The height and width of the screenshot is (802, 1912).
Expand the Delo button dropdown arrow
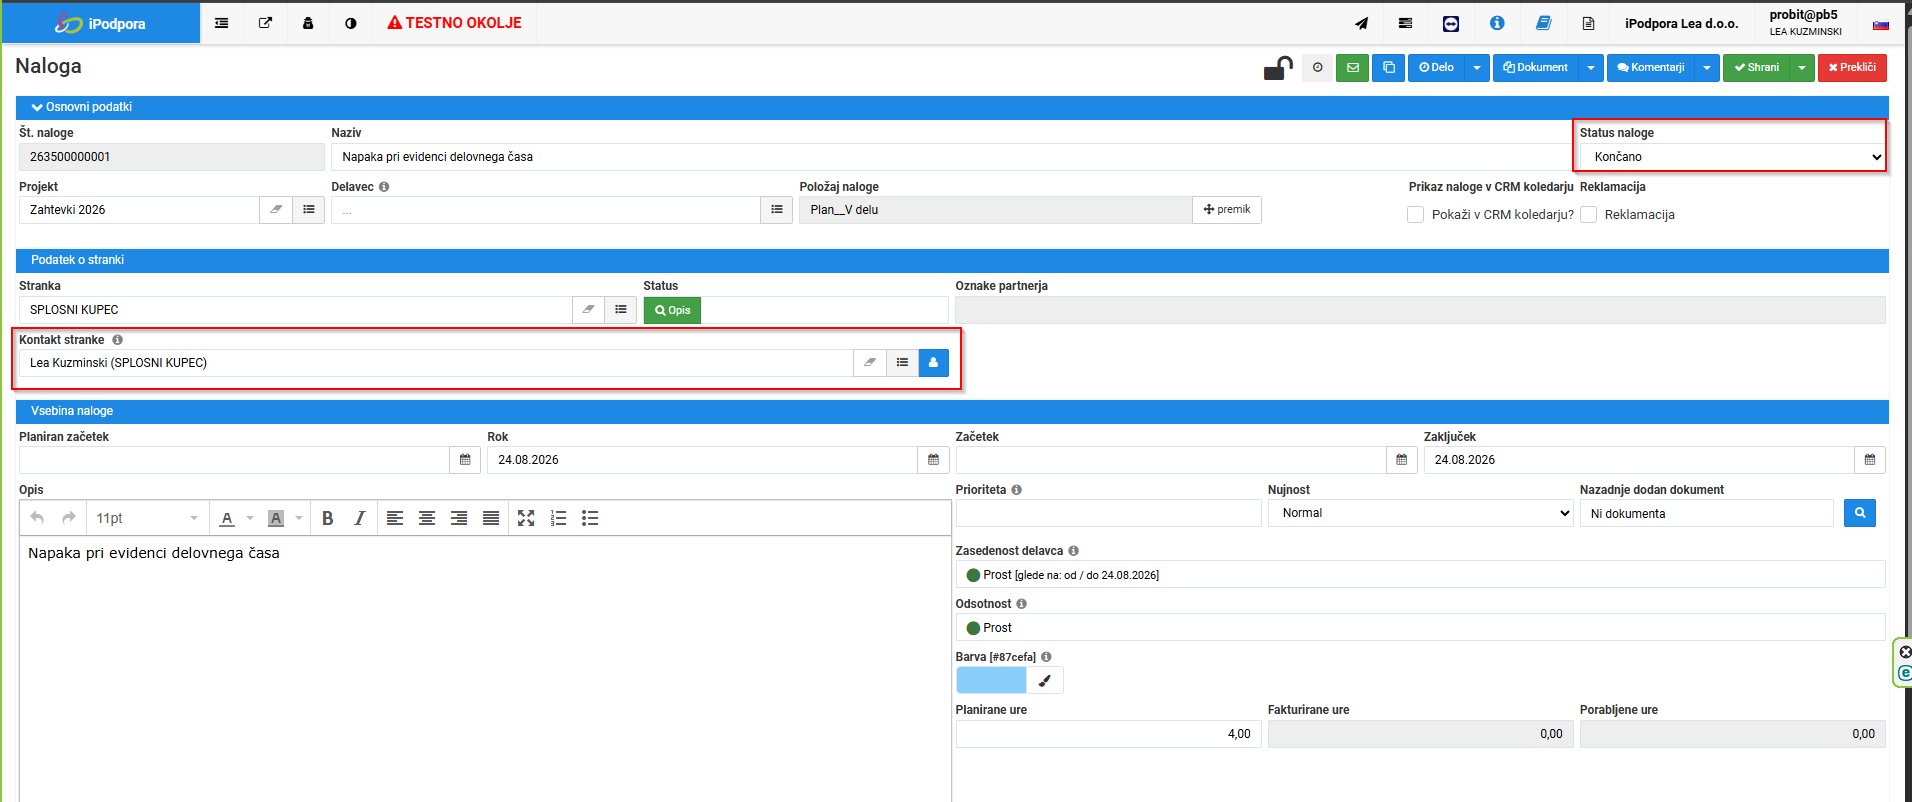click(x=1477, y=68)
